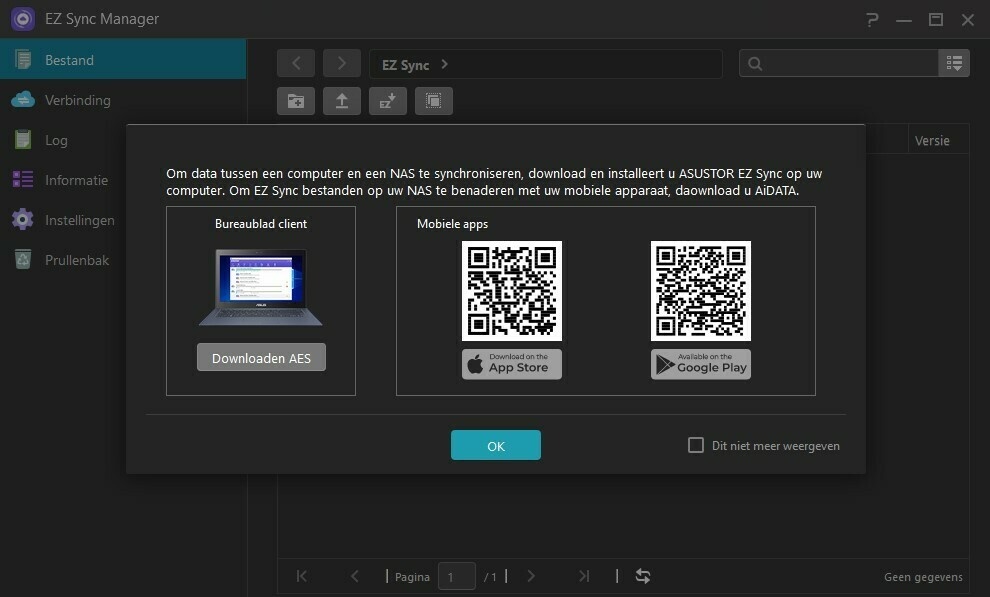Expand the chevron after EZ Sync breadcrumb

(x=444, y=64)
